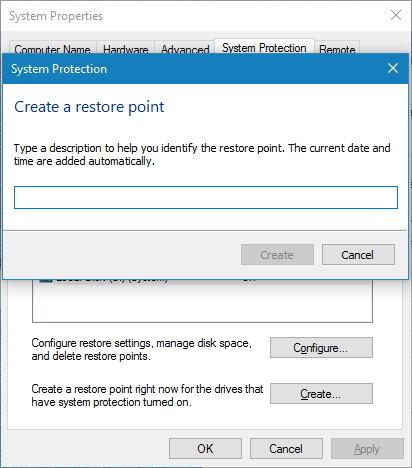The image size is (412, 468).
Task: Confirm System Properties with OK
Action: point(205,449)
